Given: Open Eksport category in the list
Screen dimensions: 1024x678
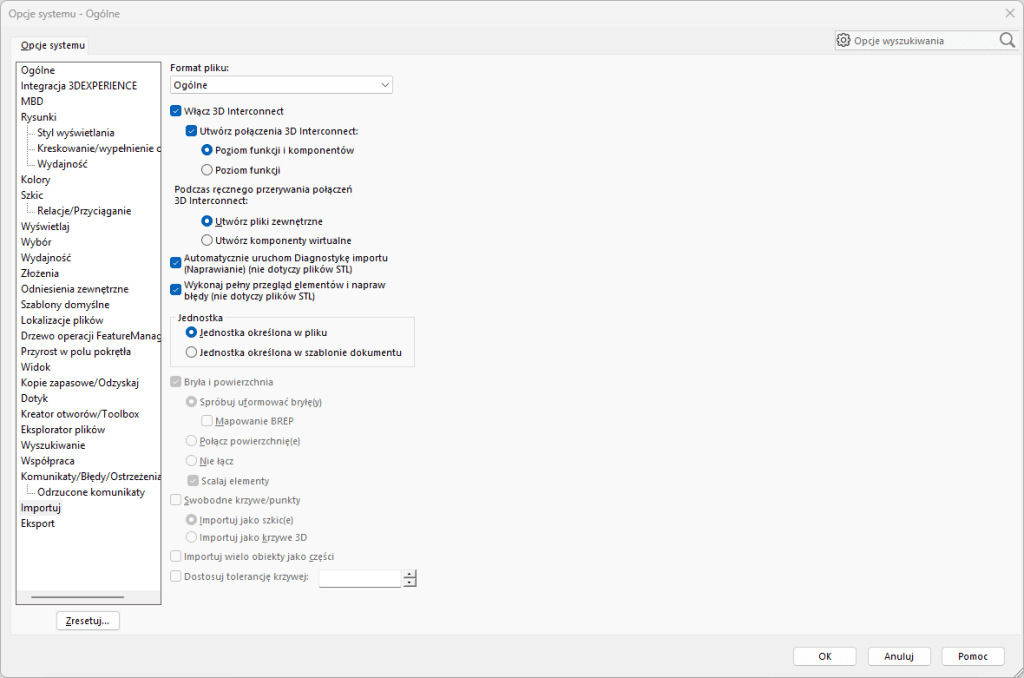Looking at the screenshot, I should [x=38, y=523].
